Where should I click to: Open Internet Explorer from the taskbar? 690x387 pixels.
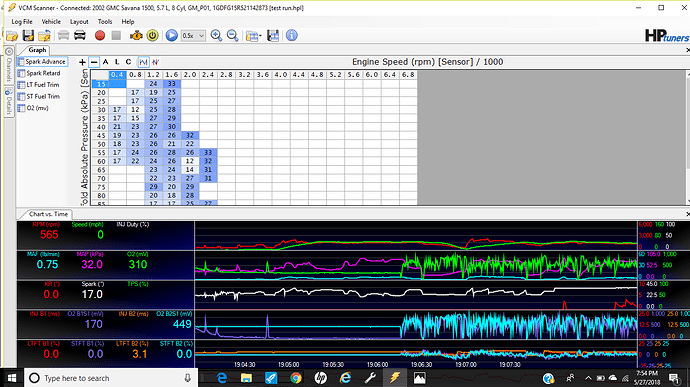(345, 378)
